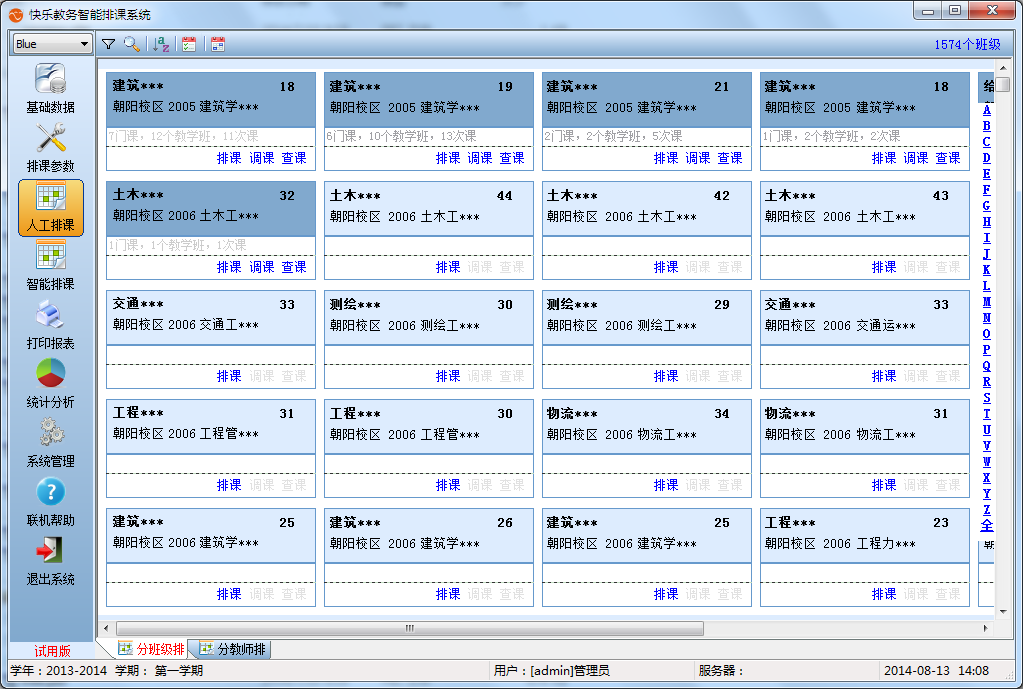The image size is (1023, 689).
Task: Click the 退出系统 exit icon
Action: click(x=50, y=551)
